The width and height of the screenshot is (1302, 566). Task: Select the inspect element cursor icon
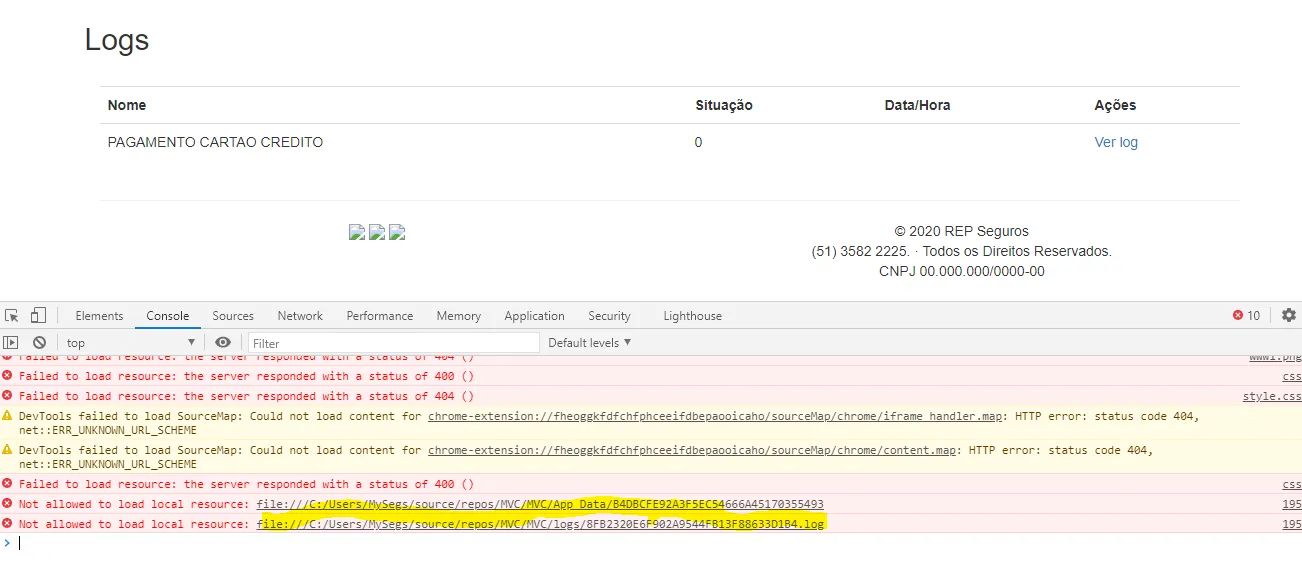12,315
